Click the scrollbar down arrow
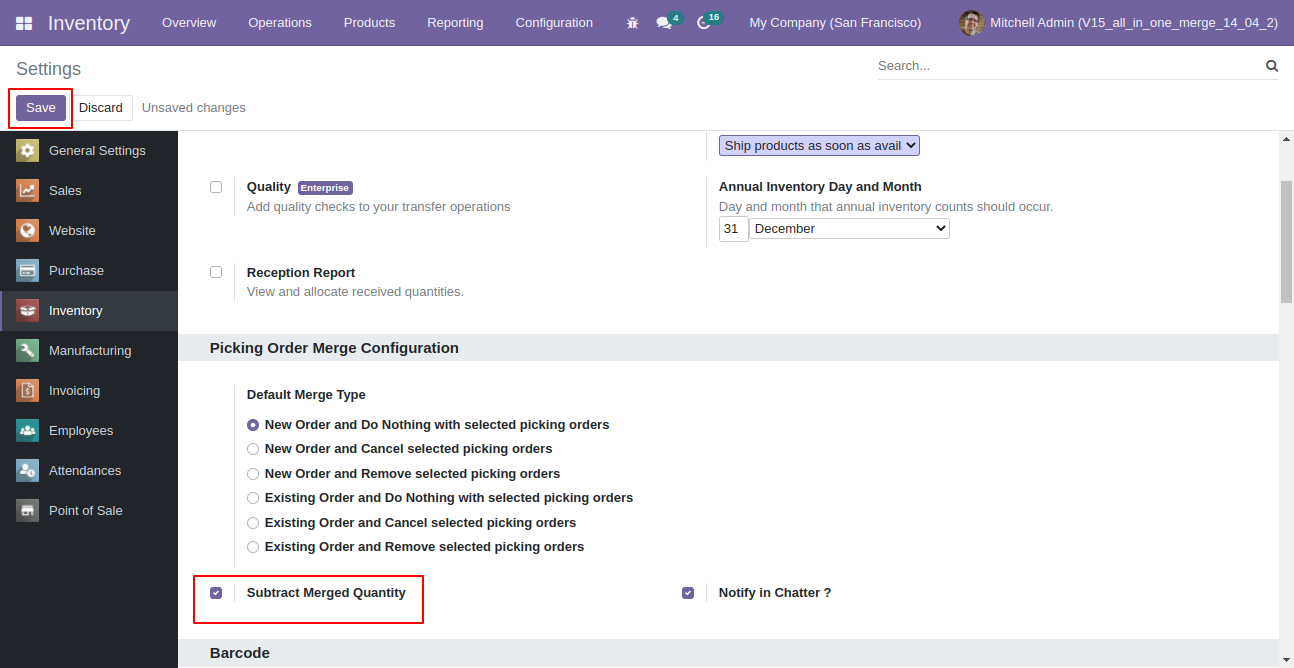This screenshot has height=668, width=1294. pos(1286,660)
